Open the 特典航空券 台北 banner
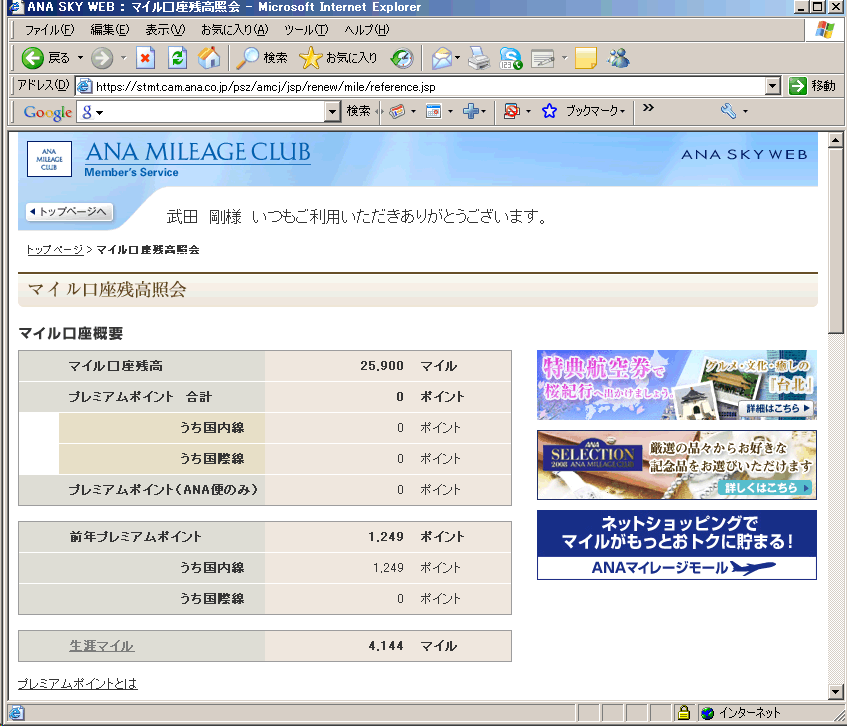The image size is (847, 726). pos(676,385)
